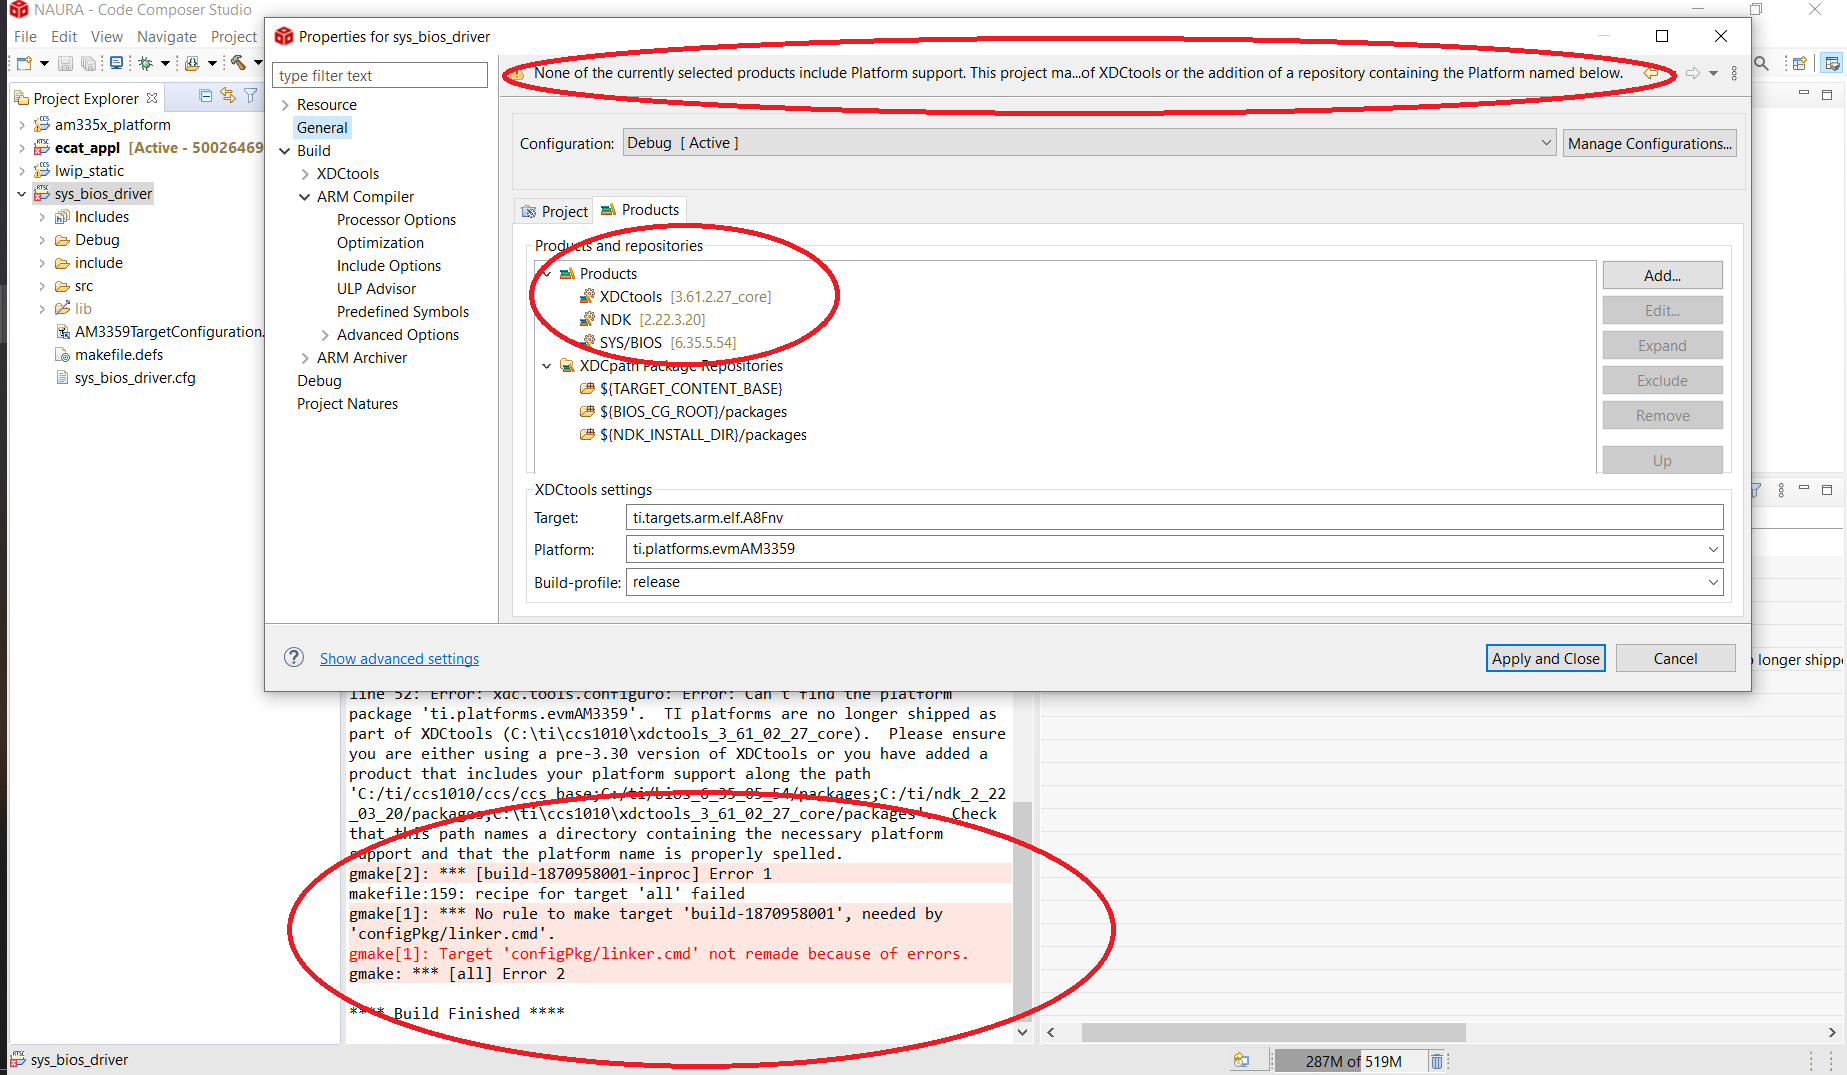
Task: Expand the ARM Archiver node
Action: [x=305, y=358]
